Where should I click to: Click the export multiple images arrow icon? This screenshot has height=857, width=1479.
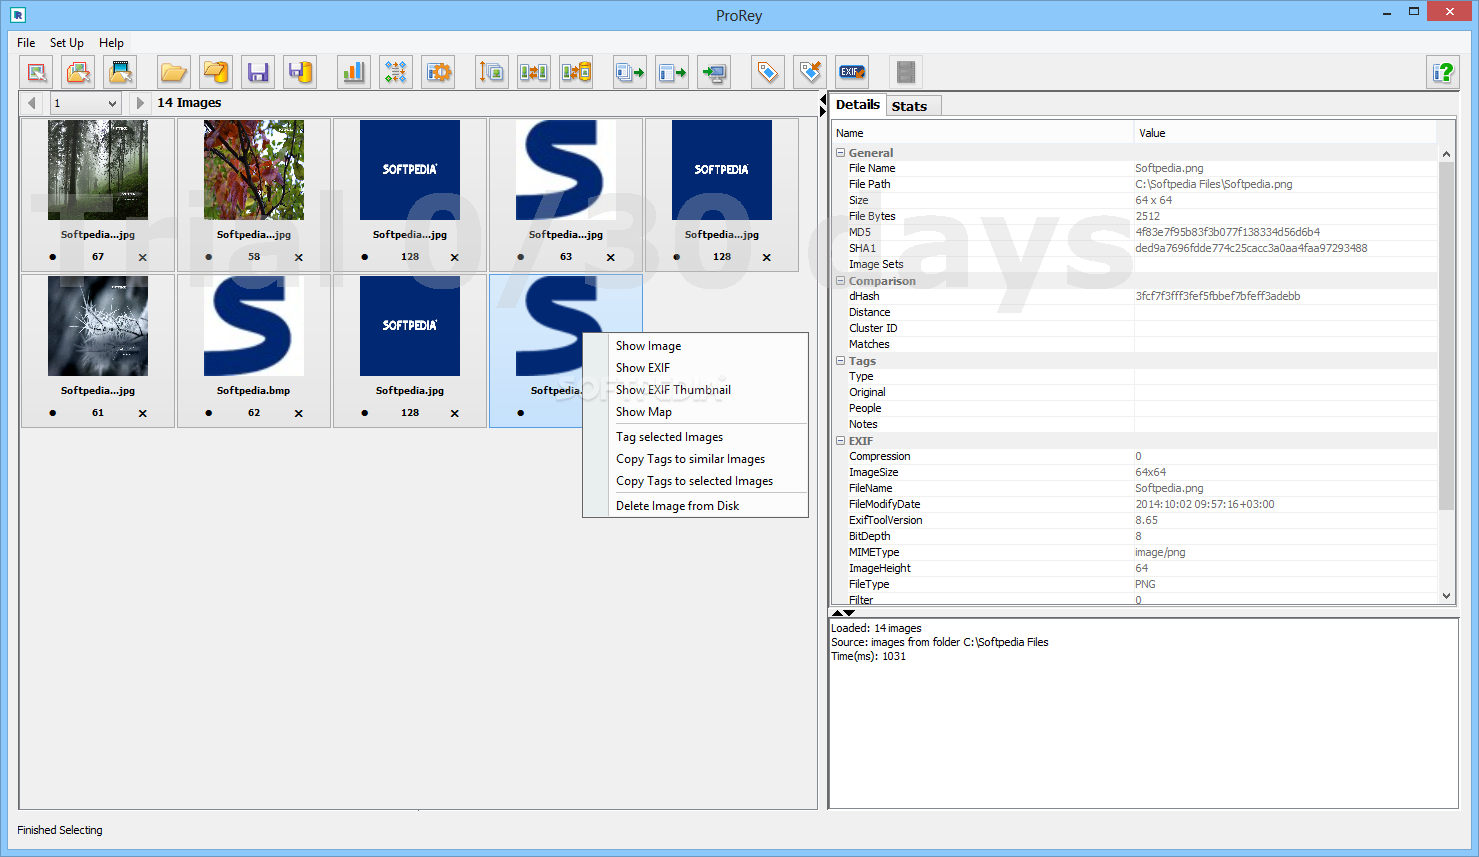coord(630,72)
